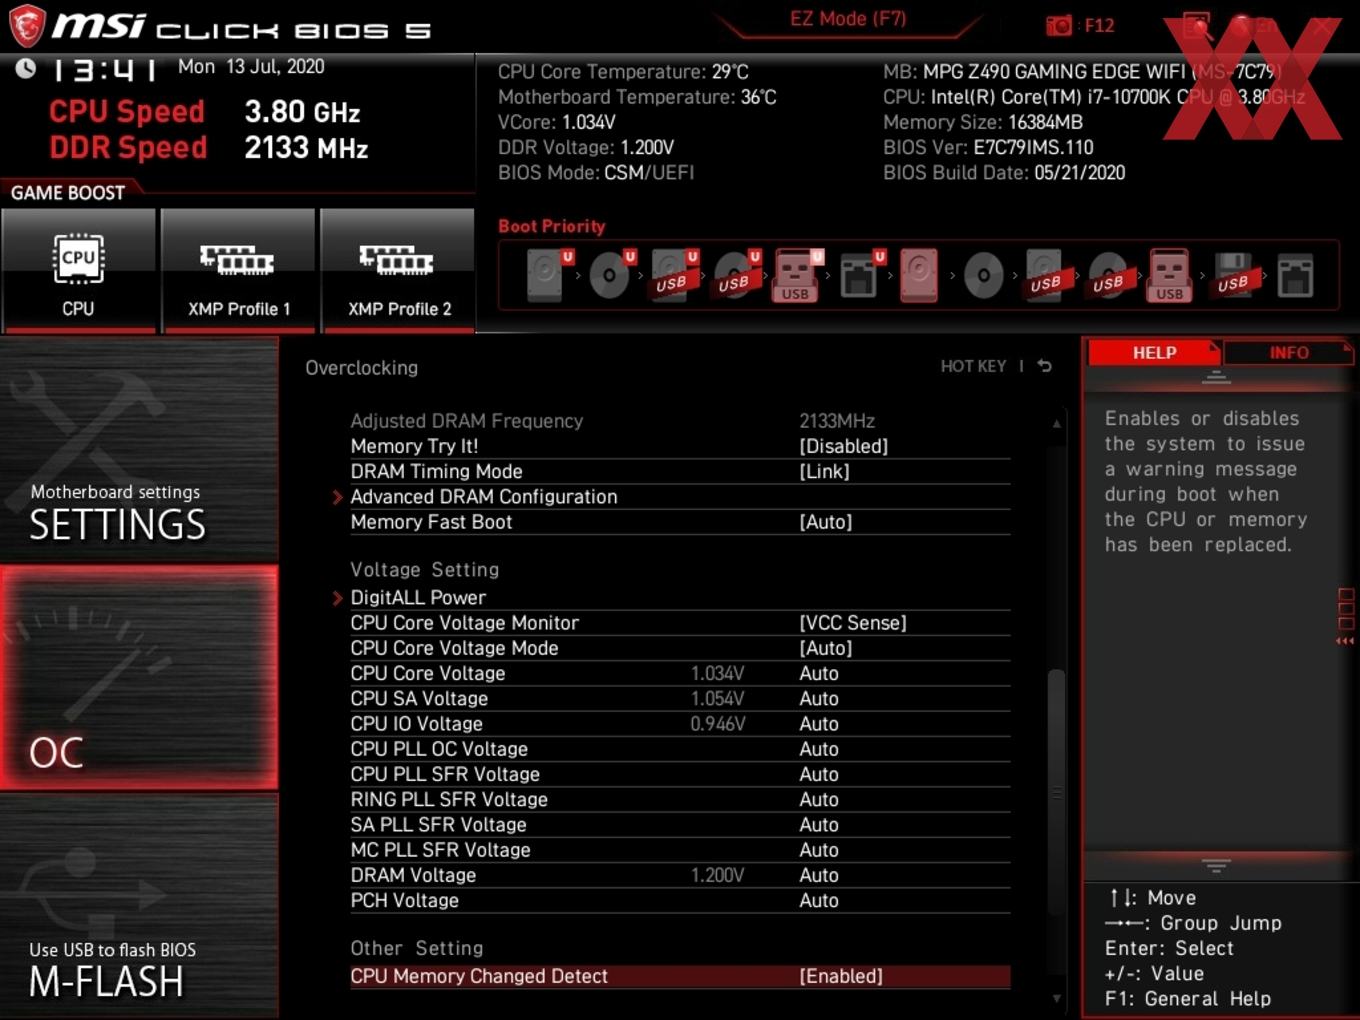Edit MC PLL SFR Voltage field

pyautogui.click(x=819, y=850)
